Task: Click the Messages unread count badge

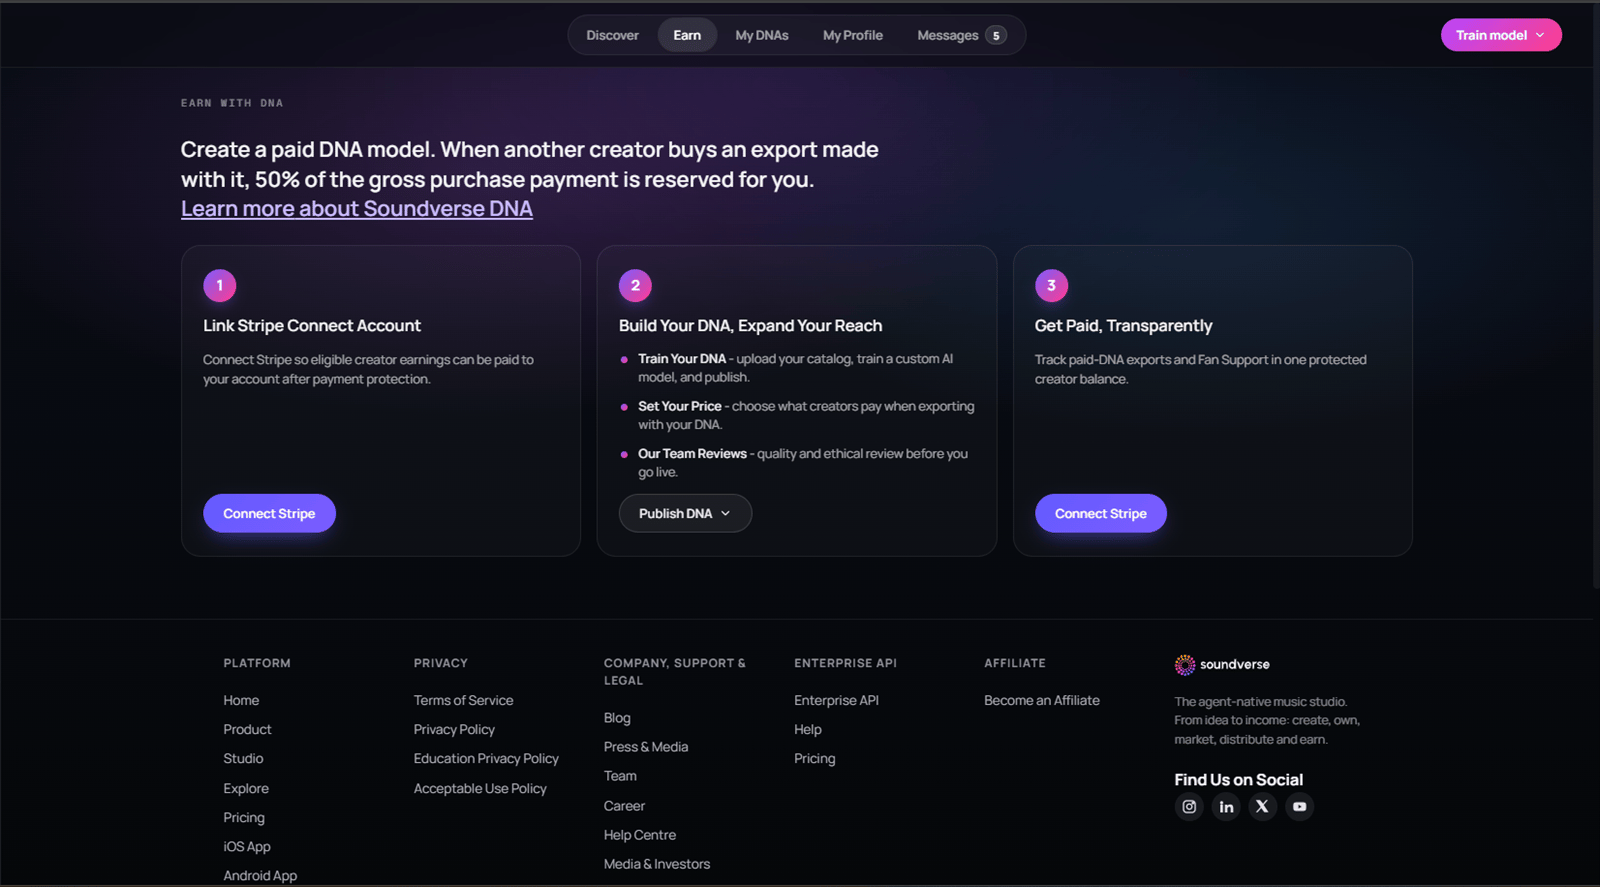Action: [996, 36]
